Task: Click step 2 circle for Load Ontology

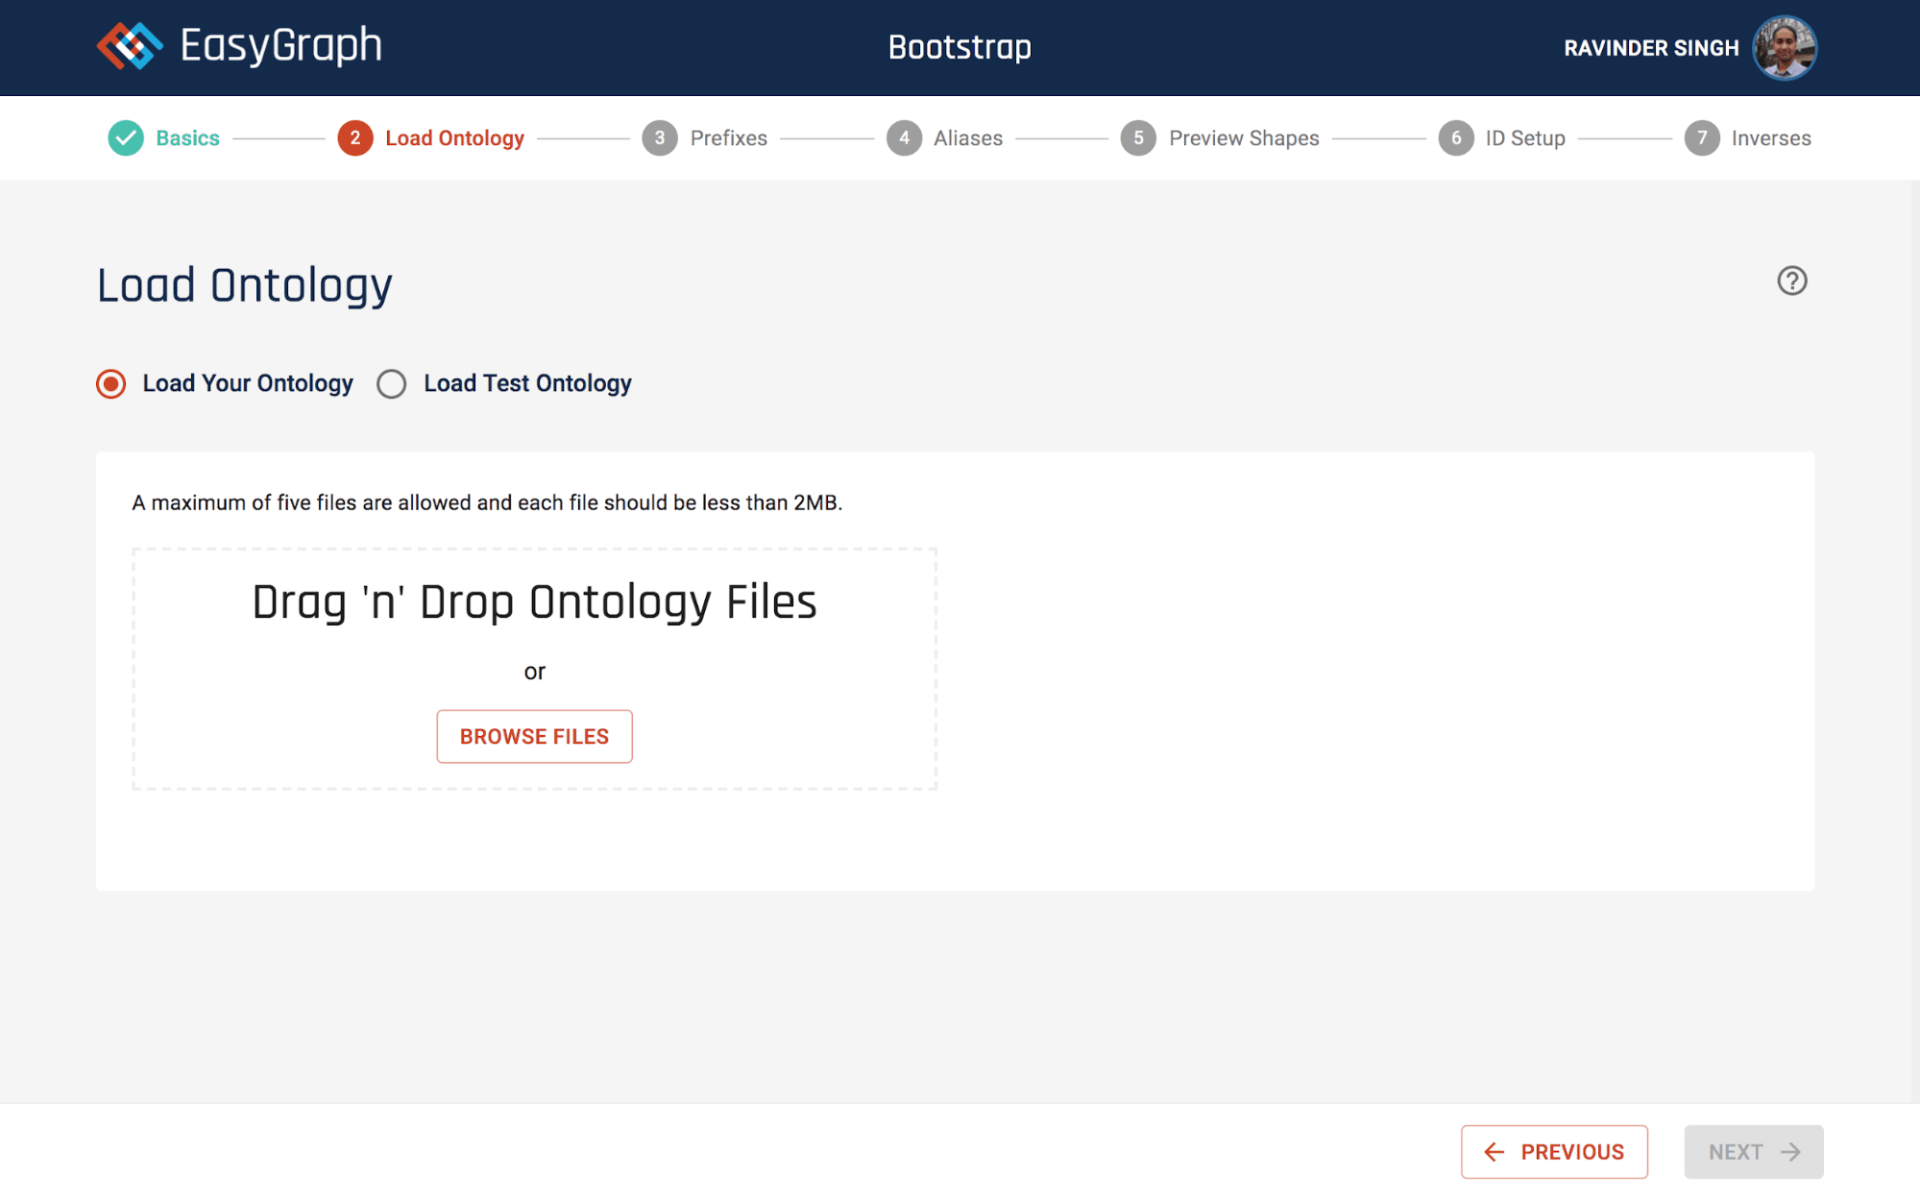Action: [x=355, y=138]
